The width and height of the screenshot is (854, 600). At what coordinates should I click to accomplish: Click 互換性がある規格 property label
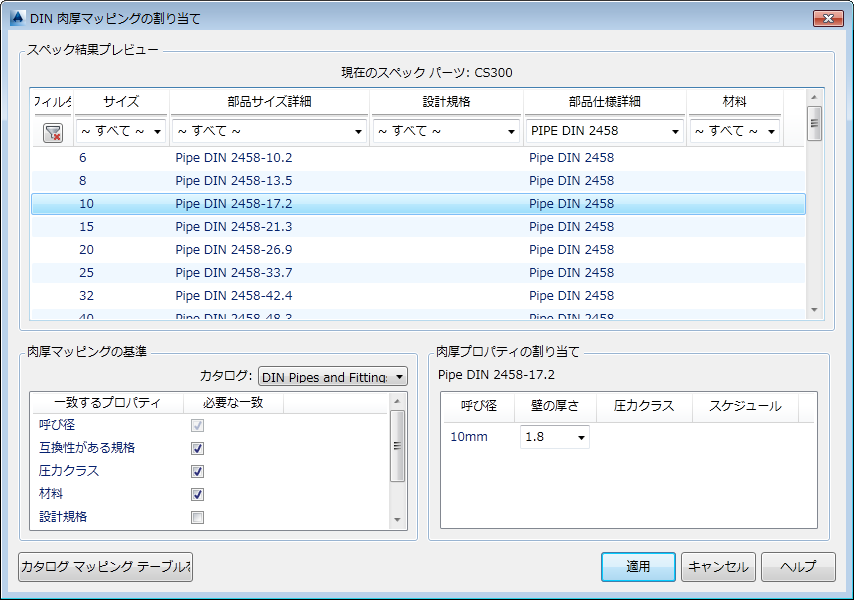[x=87, y=448]
